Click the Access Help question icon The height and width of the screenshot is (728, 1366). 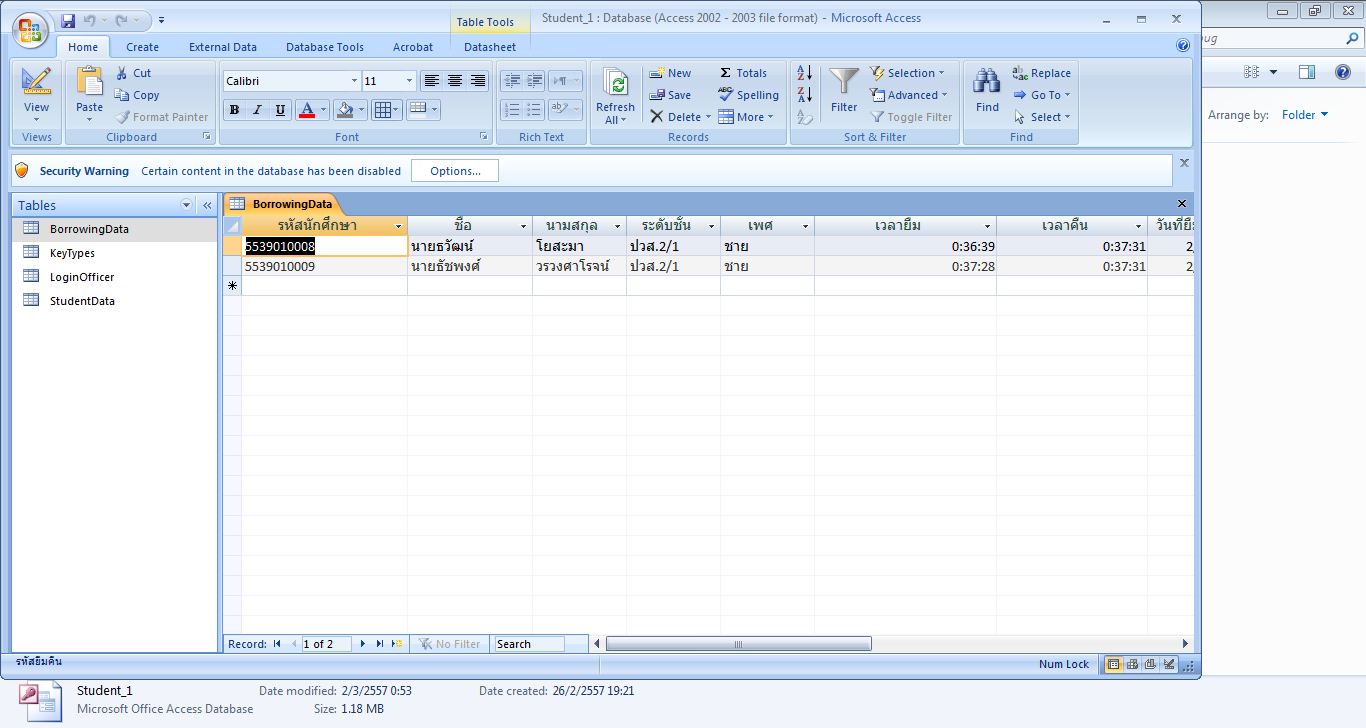point(1183,45)
